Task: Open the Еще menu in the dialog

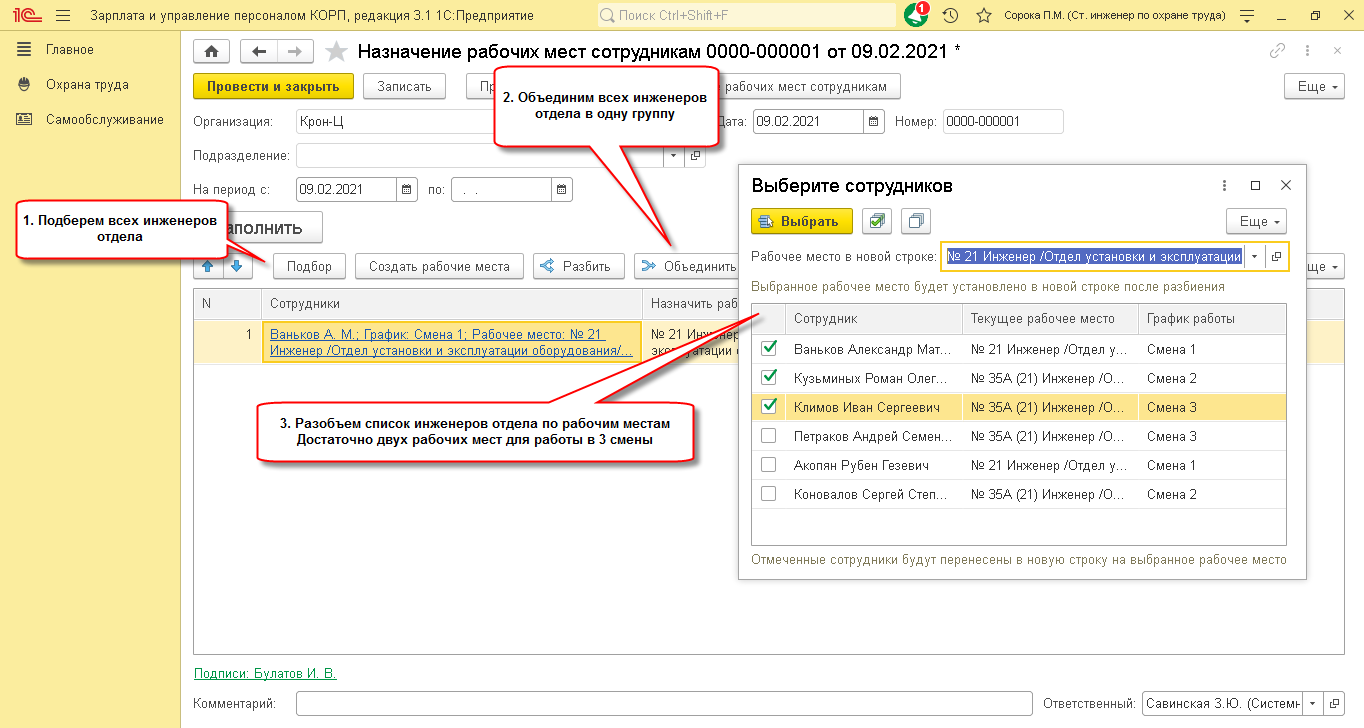Action: point(1256,221)
